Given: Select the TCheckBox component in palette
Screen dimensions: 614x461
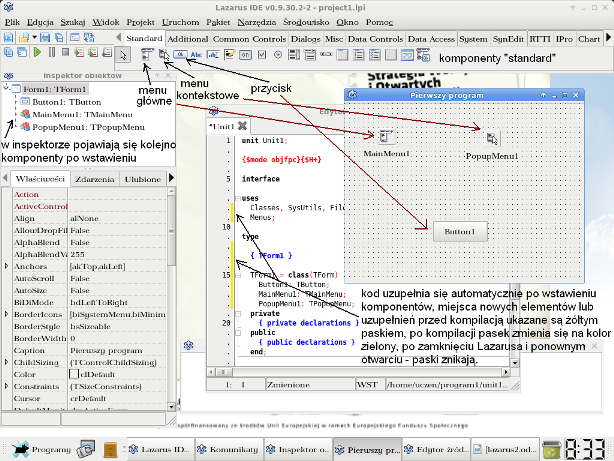Looking at the screenshot, I should [262, 54].
